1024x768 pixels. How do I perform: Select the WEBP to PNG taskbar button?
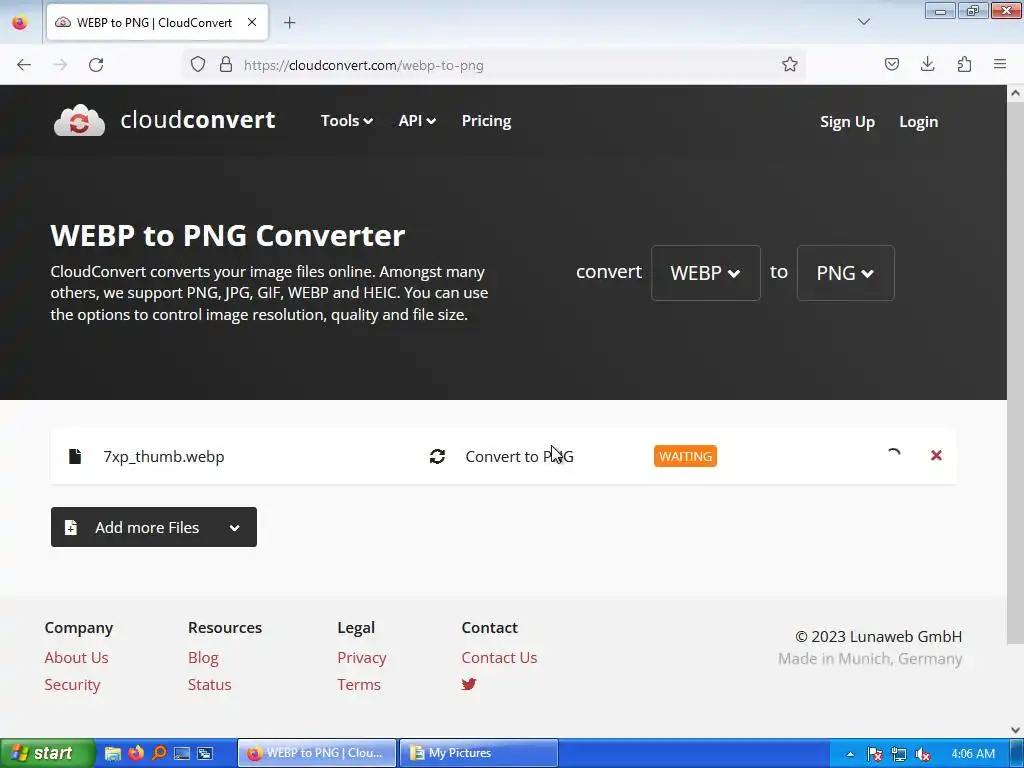tap(317, 753)
